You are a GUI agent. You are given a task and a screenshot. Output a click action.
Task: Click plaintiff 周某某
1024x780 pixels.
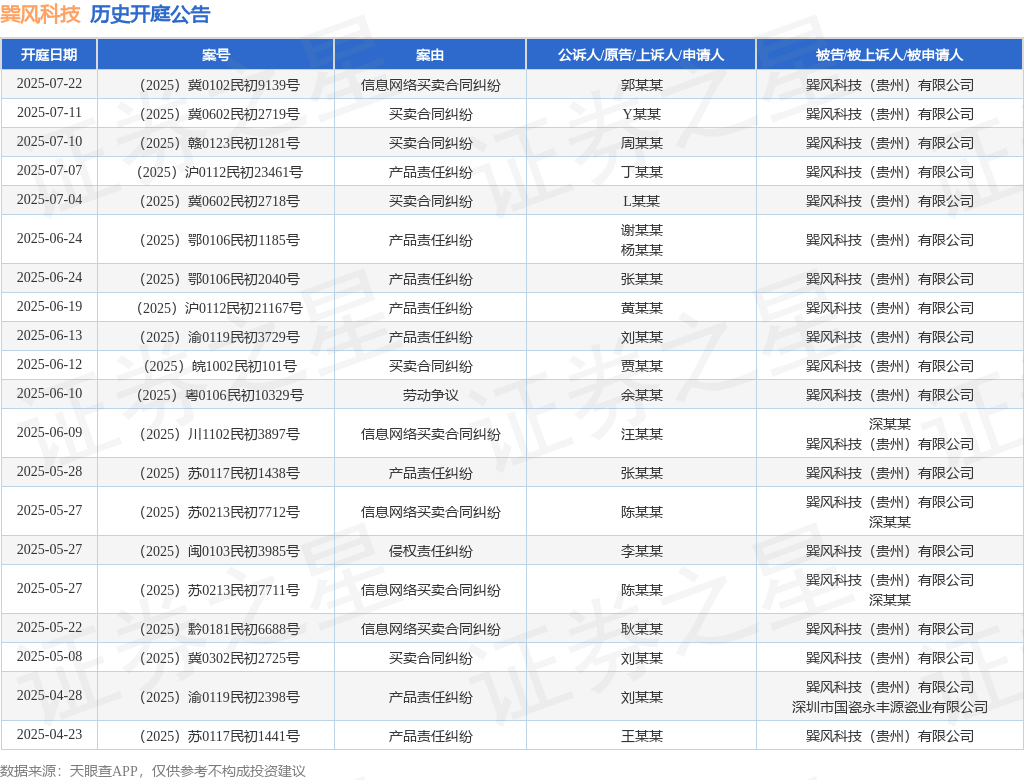tap(641, 143)
